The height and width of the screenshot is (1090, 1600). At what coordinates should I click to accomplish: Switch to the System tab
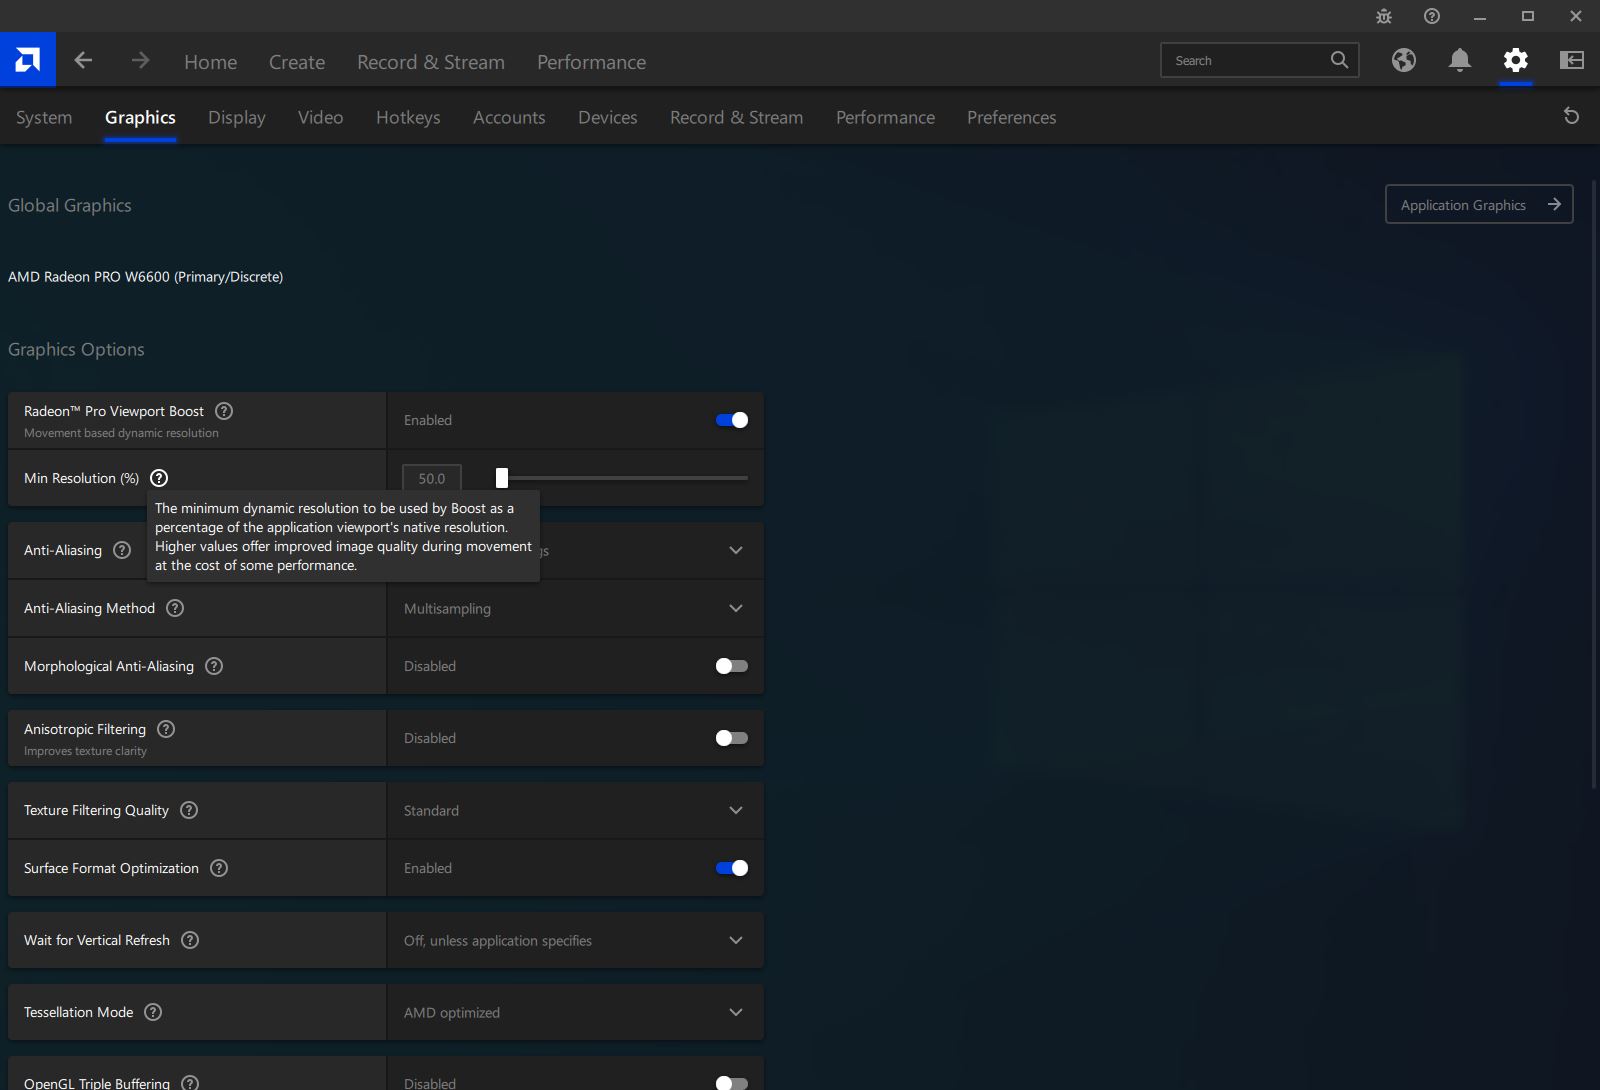44,117
